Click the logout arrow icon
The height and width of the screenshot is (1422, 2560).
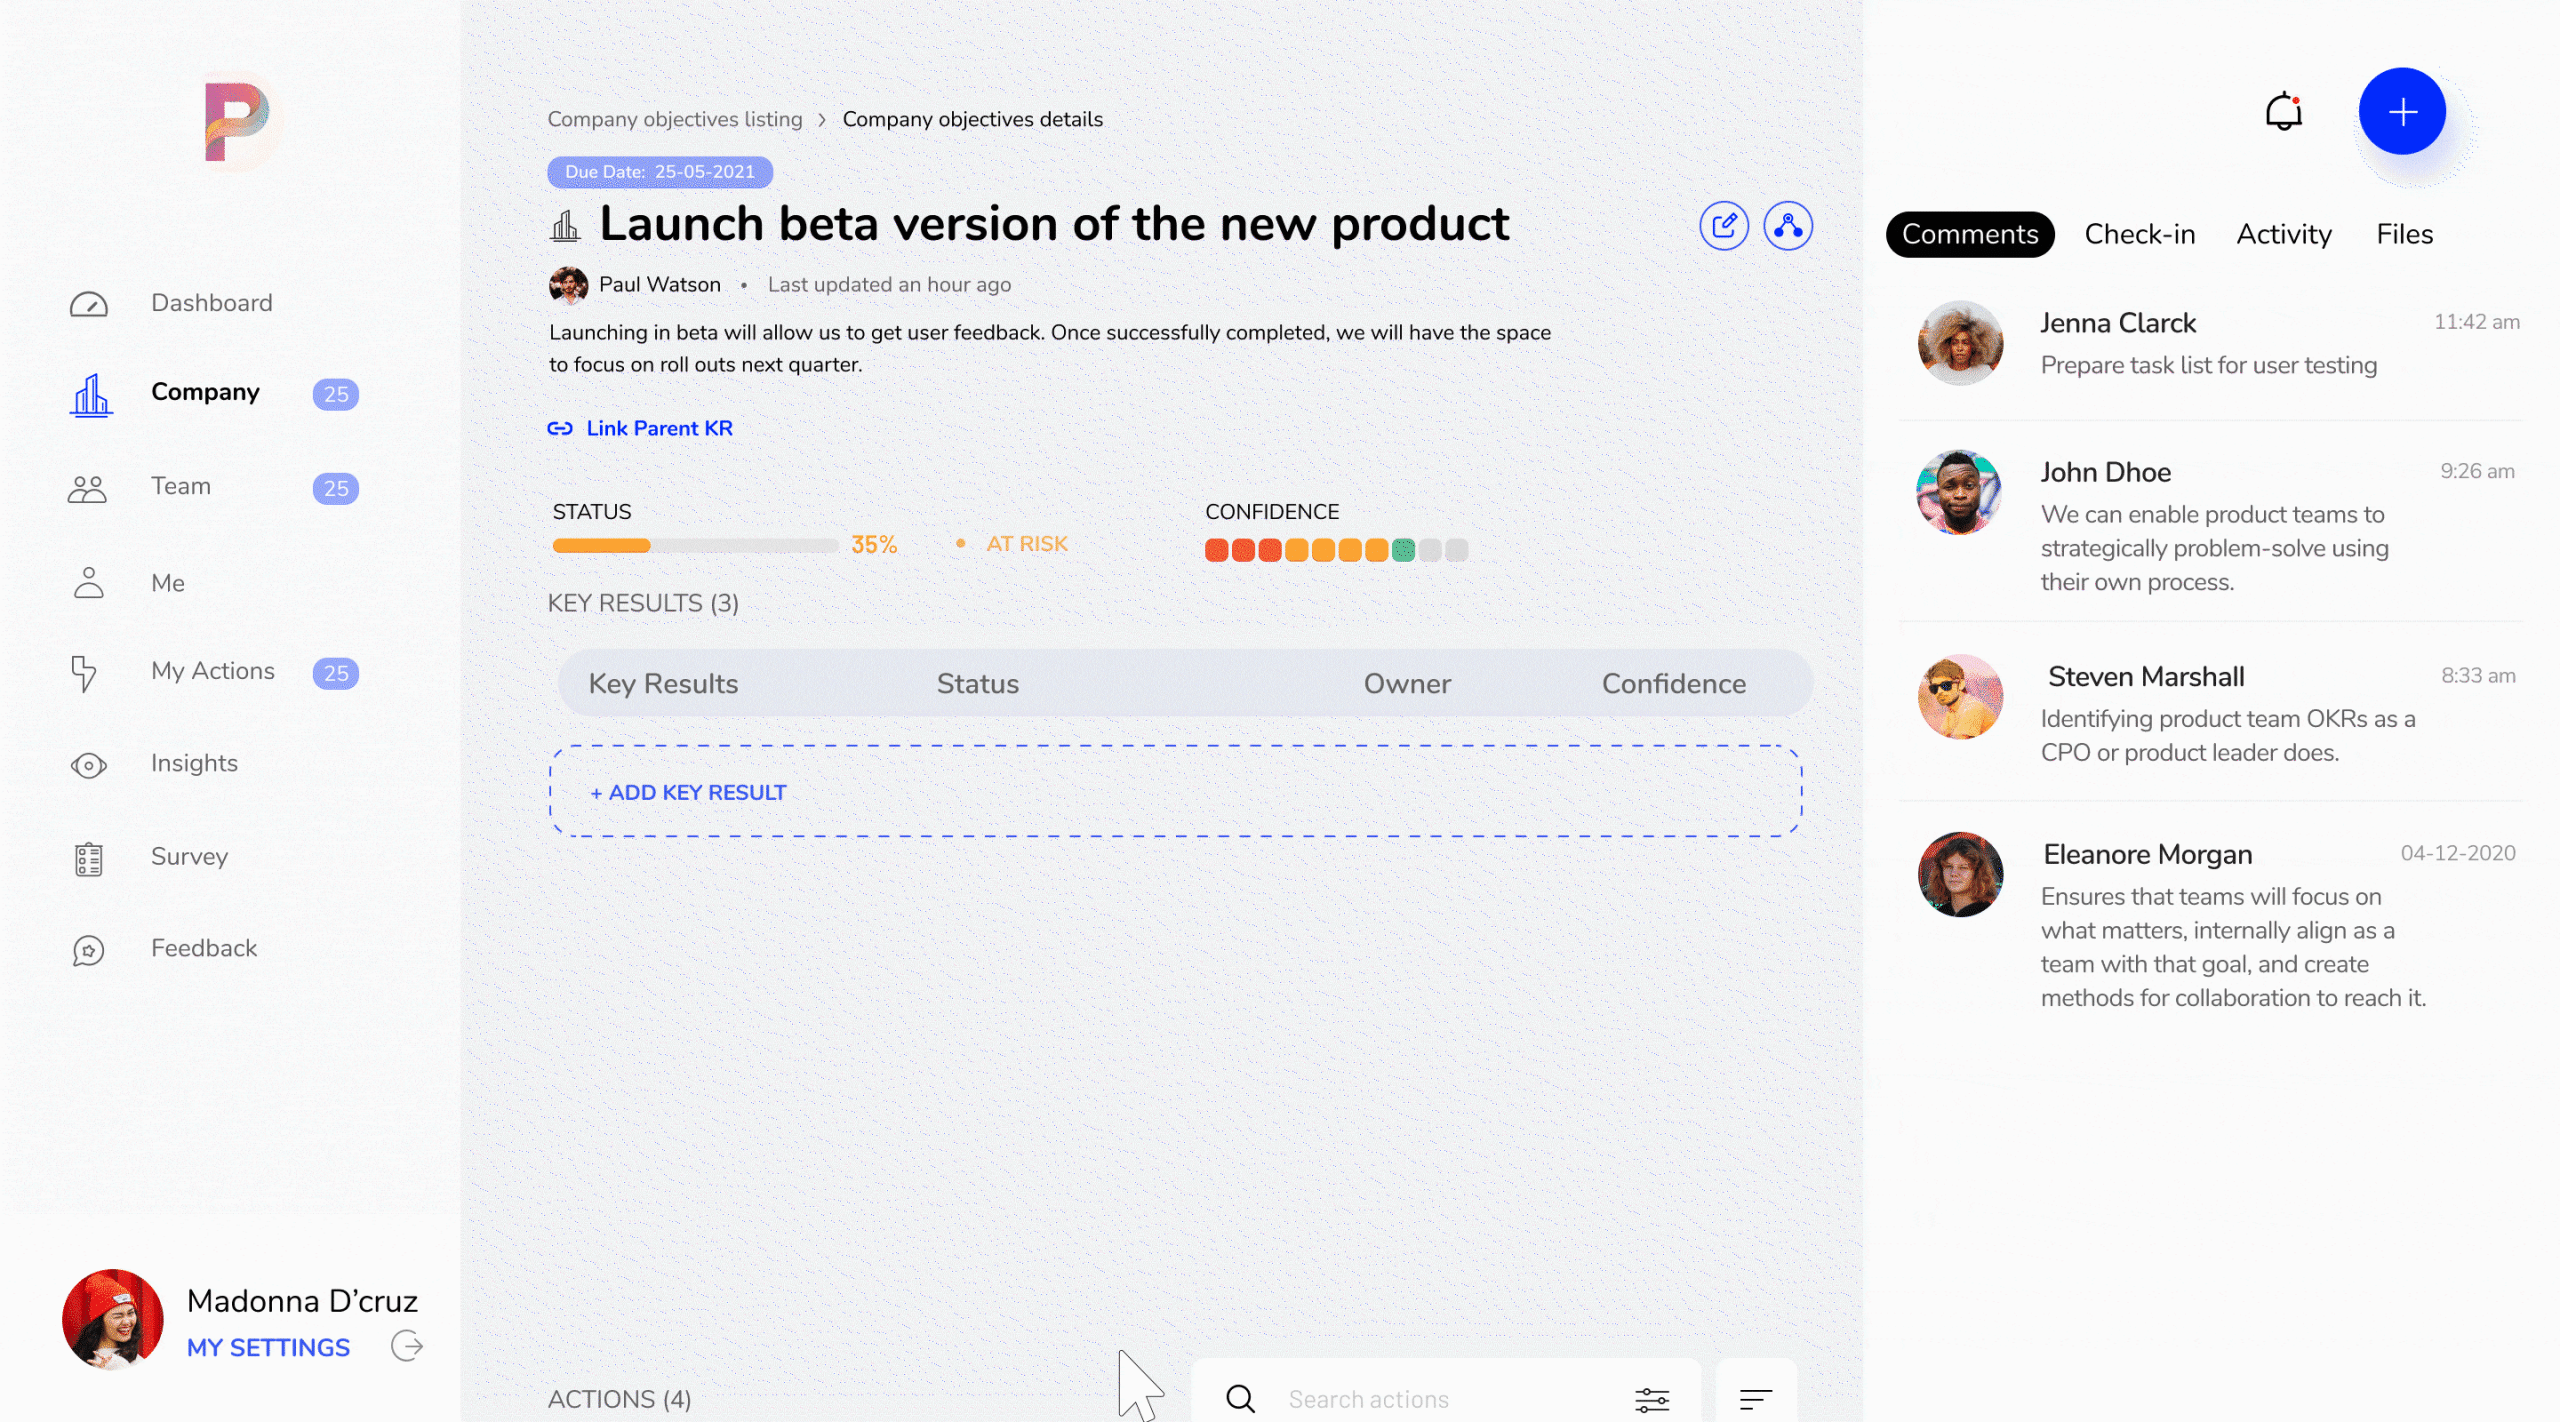(x=407, y=1346)
